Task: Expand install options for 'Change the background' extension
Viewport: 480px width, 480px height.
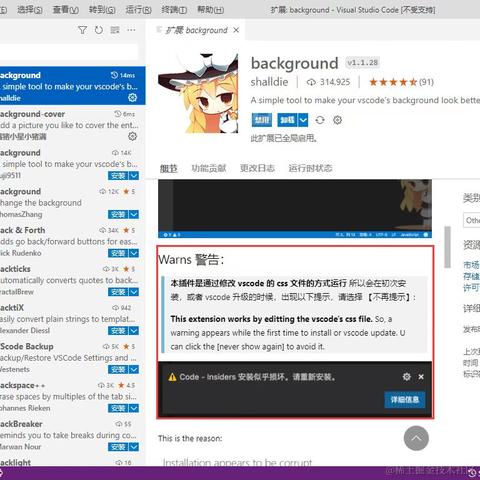Action: tap(134, 214)
